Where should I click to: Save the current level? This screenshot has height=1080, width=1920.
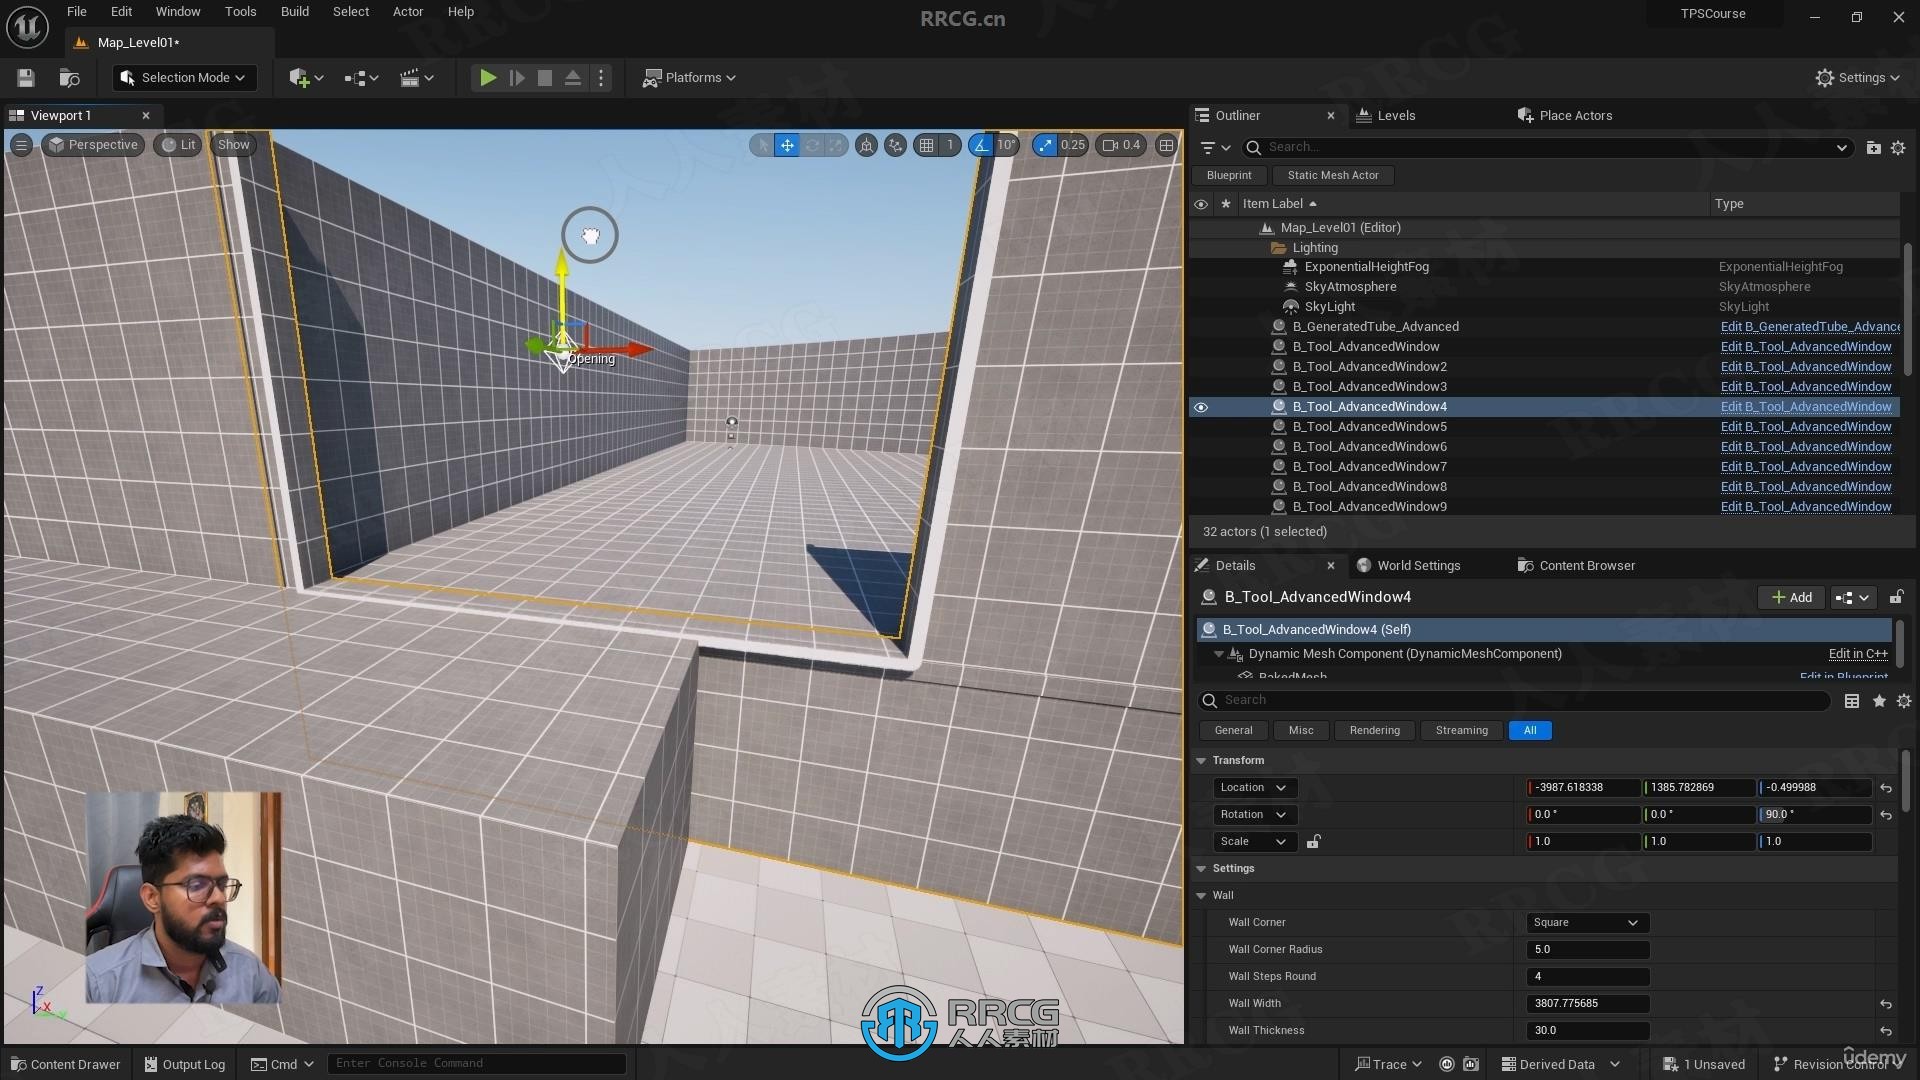pyautogui.click(x=26, y=78)
